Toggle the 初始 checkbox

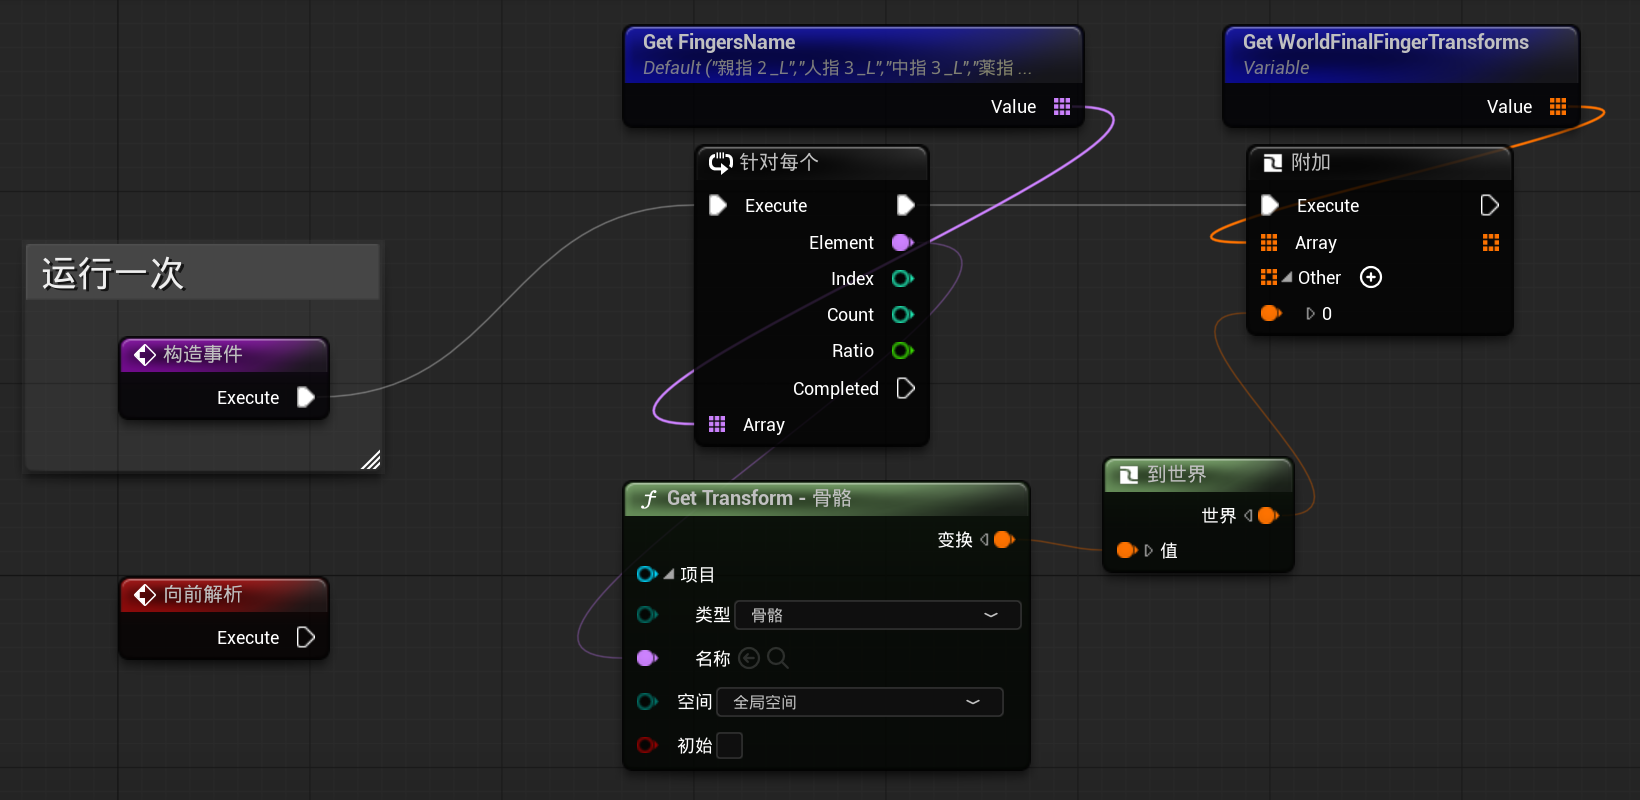pos(730,746)
